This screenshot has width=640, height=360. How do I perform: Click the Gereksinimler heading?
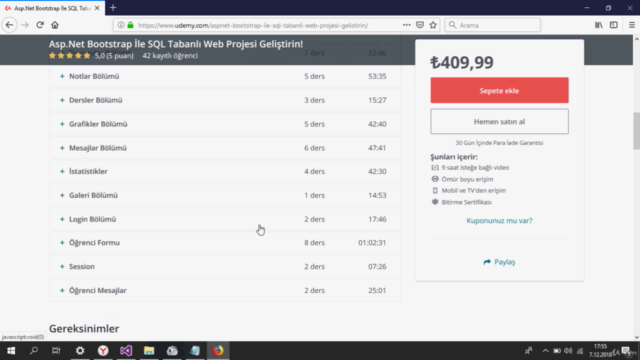click(x=84, y=329)
